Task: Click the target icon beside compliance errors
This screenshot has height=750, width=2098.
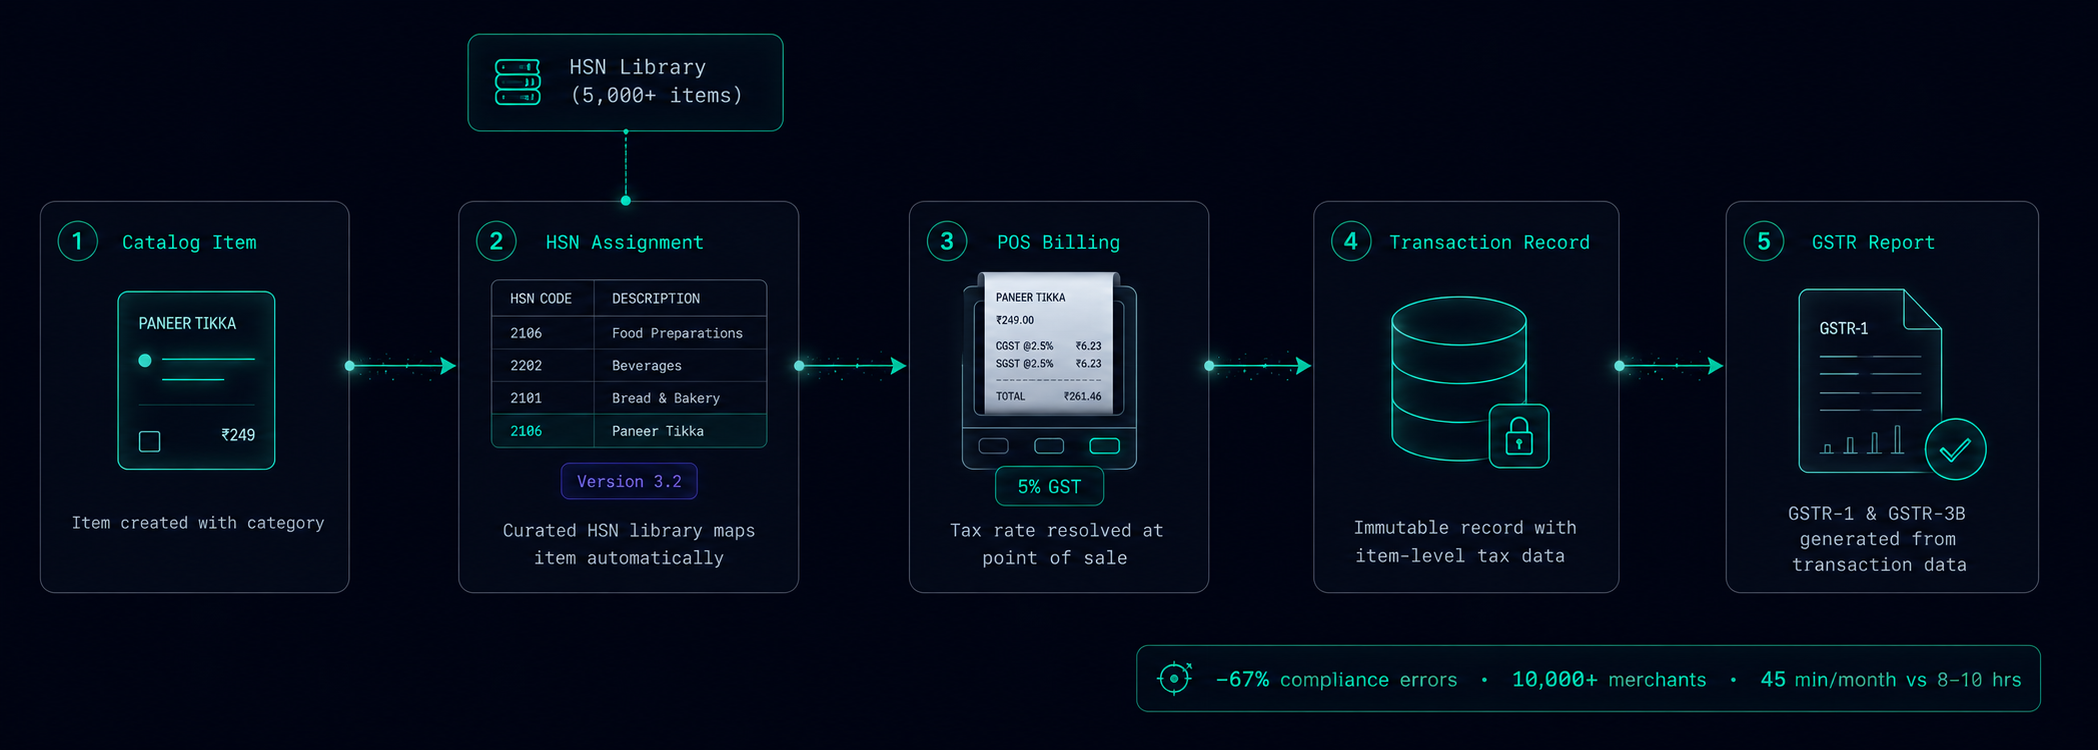Action: [1174, 678]
